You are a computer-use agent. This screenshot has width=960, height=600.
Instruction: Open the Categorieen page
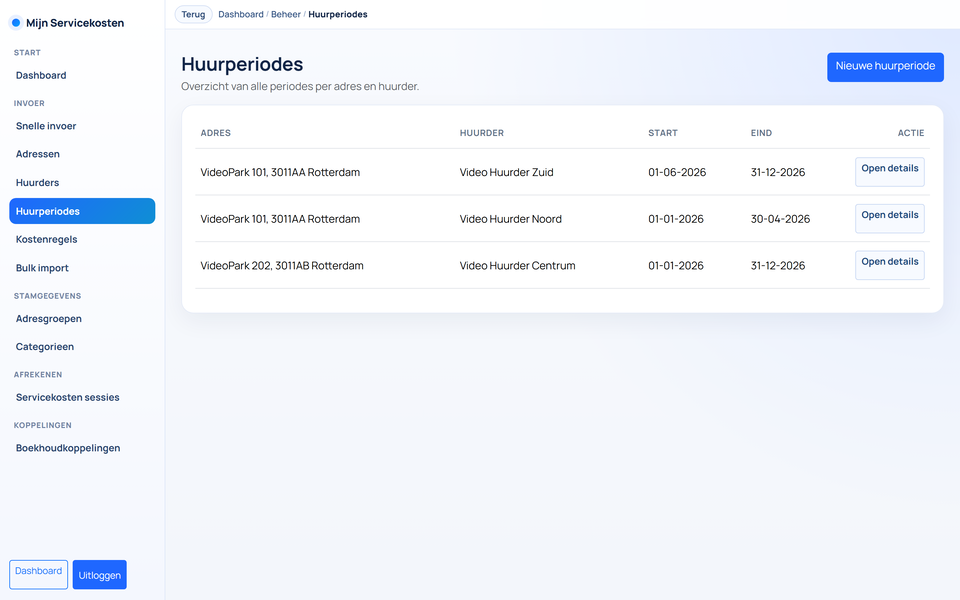45,347
